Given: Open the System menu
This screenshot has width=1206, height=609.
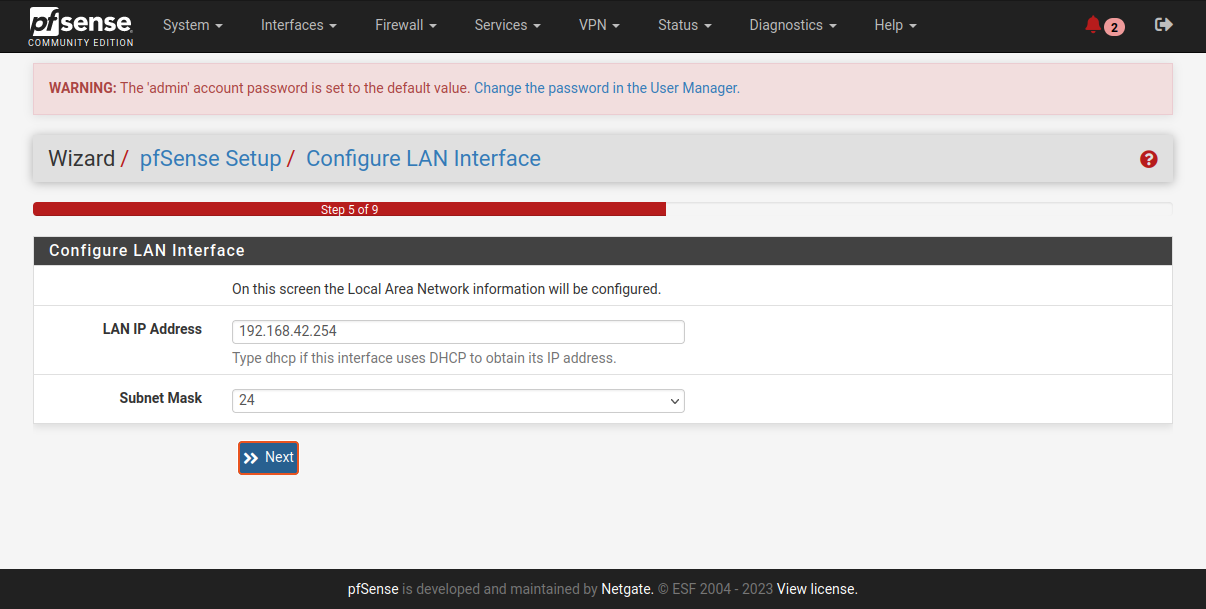Looking at the screenshot, I should coord(192,25).
